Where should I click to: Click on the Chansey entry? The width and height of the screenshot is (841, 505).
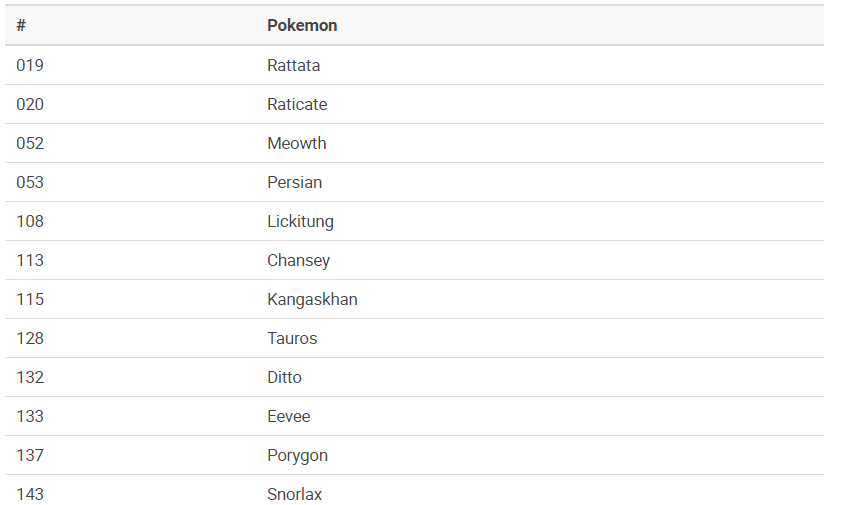click(x=298, y=260)
